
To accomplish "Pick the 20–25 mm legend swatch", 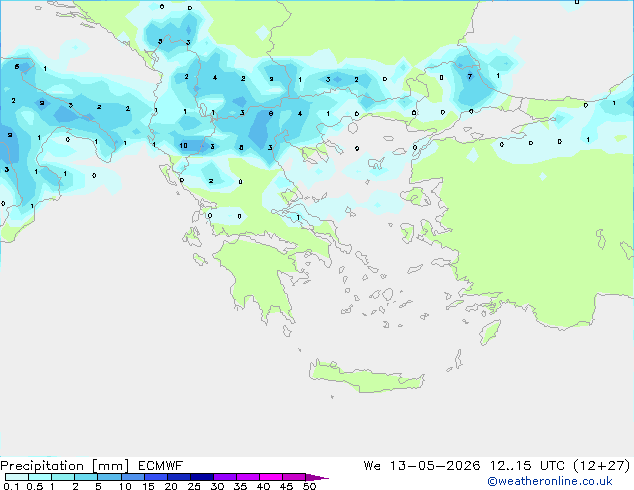I will (x=179, y=477).
